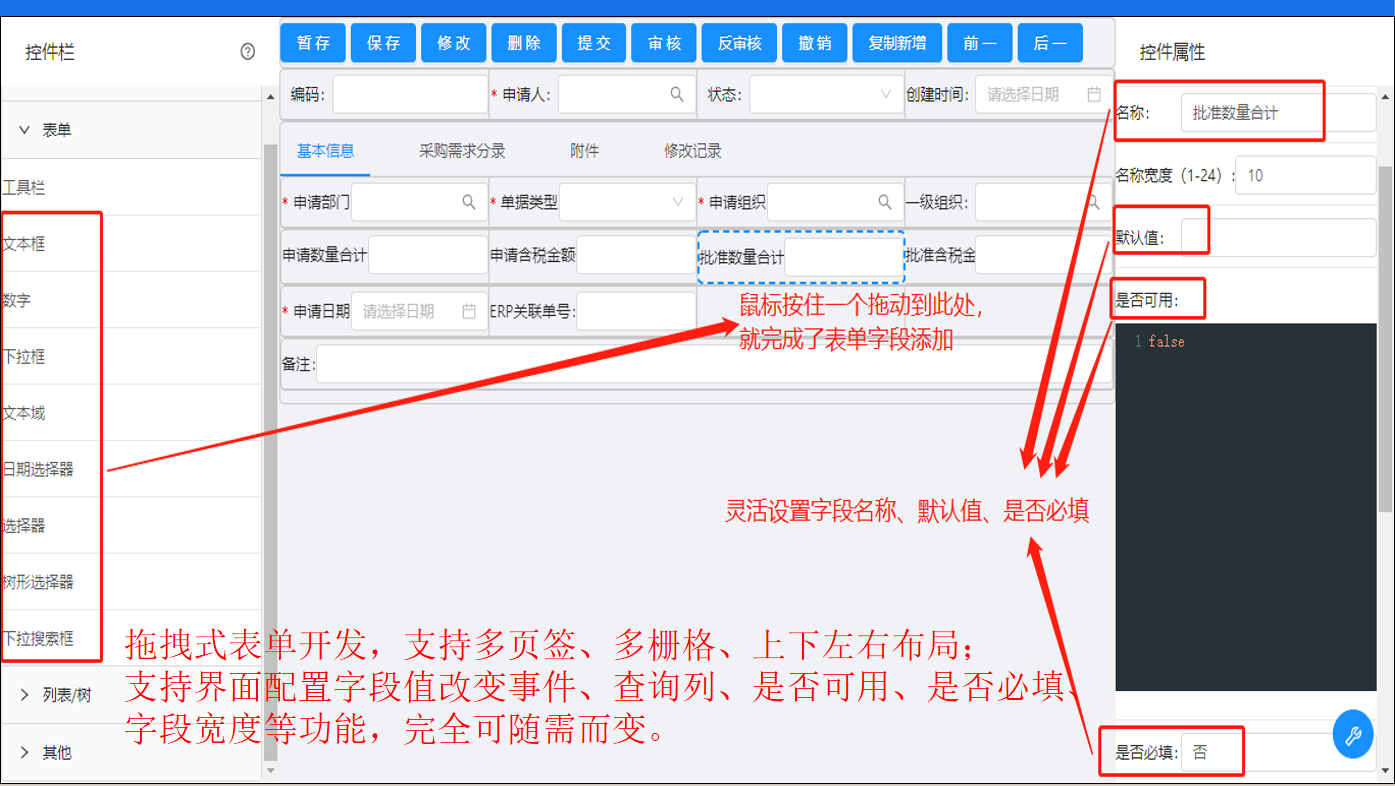This screenshot has height=786, width=1395.
Task: Click the search icon in 一级组织 field
Action: [1094, 202]
